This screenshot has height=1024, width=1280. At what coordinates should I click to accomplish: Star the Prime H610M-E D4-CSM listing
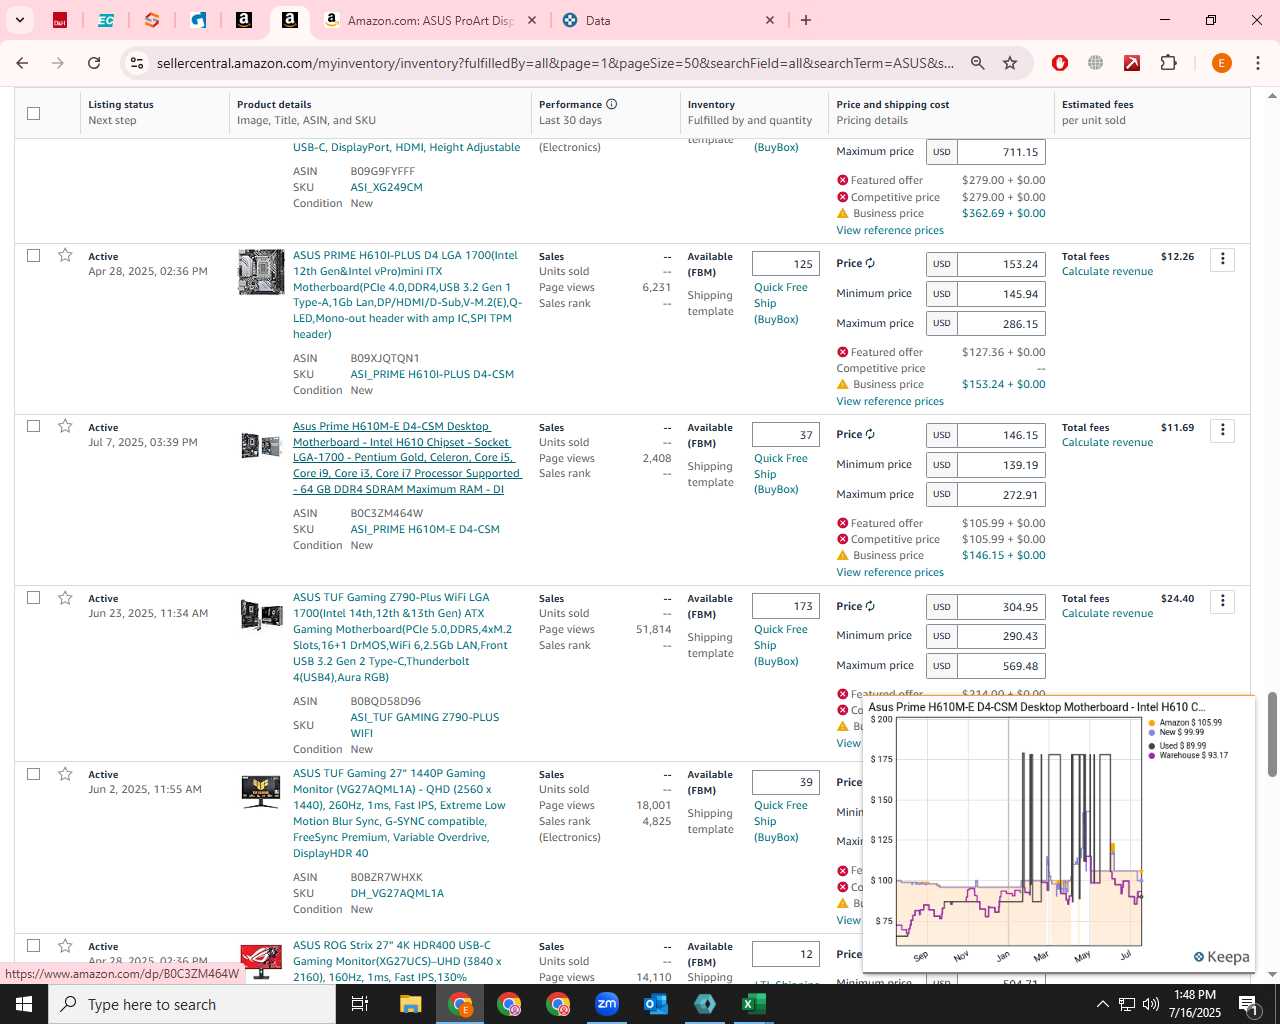point(65,426)
